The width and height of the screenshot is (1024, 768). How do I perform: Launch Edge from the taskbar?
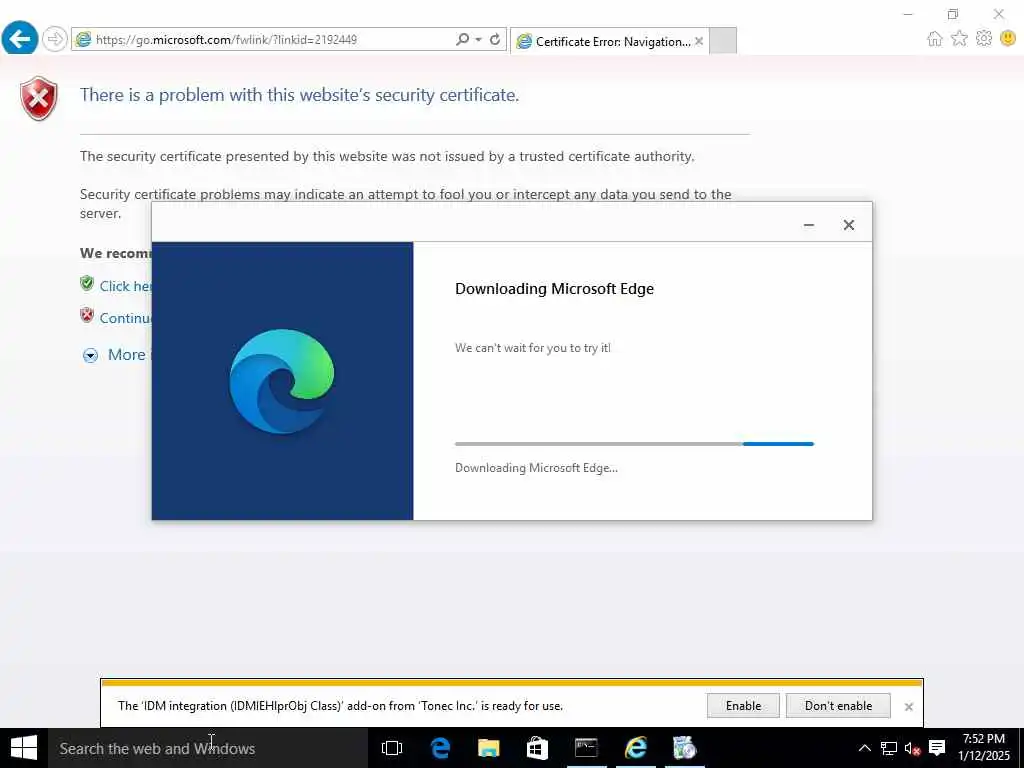[440, 748]
